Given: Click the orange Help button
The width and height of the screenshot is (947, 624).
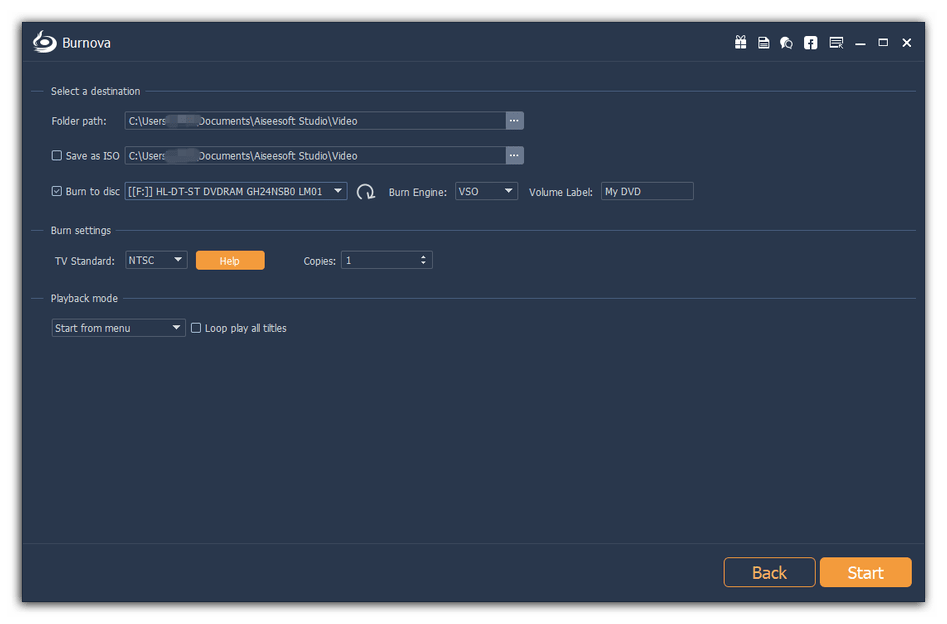Looking at the screenshot, I should click(230, 260).
